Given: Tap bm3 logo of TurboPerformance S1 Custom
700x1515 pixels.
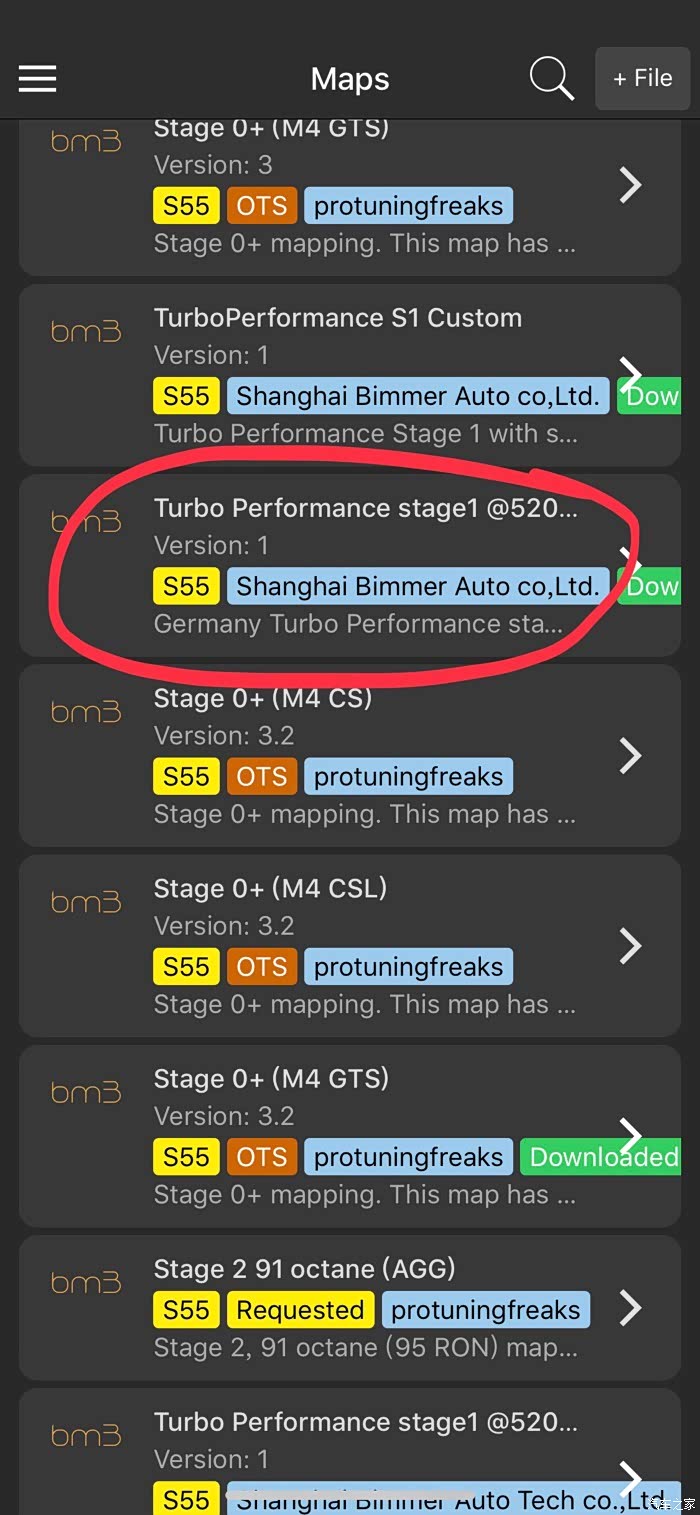Looking at the screenshot, I should (86, 331).
